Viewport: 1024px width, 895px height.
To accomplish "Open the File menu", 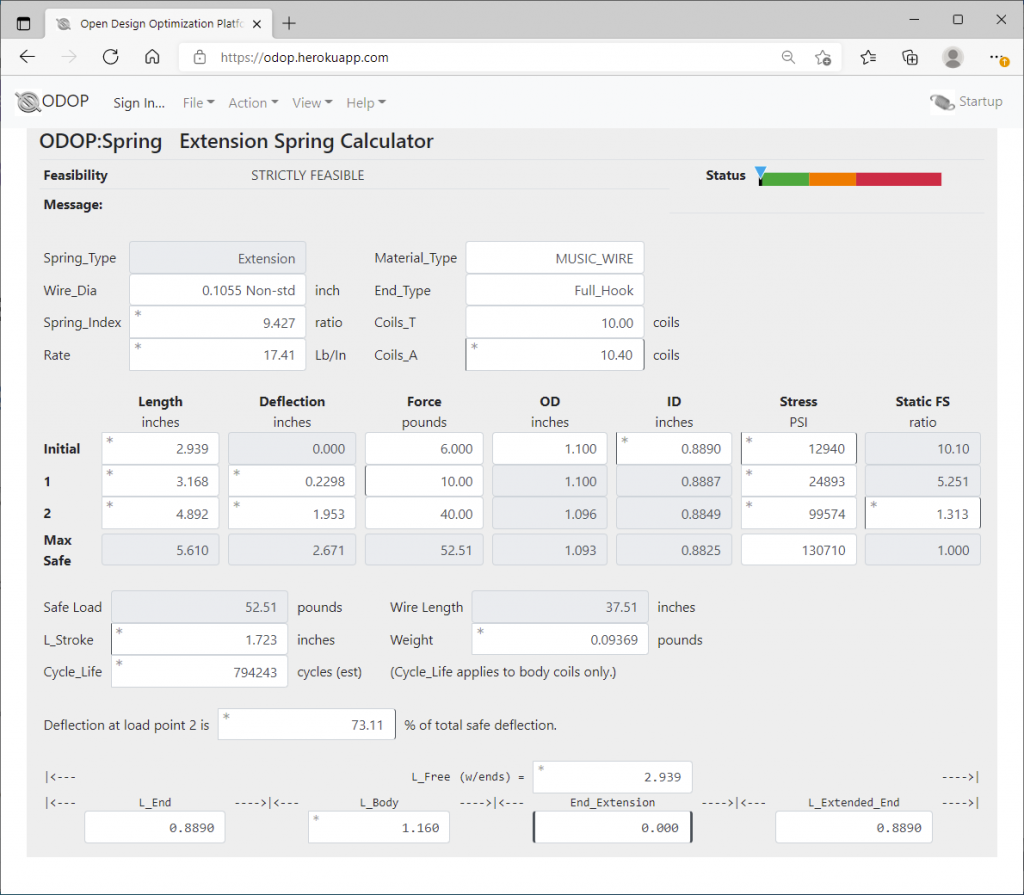I will pyautogui.click(x=197, y=102).
